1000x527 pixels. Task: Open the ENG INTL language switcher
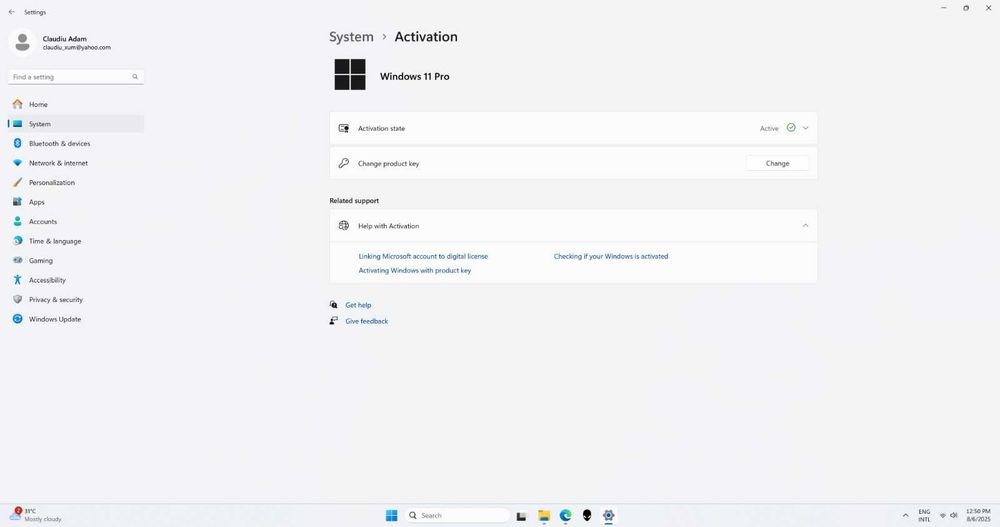[x=924, y=516]
